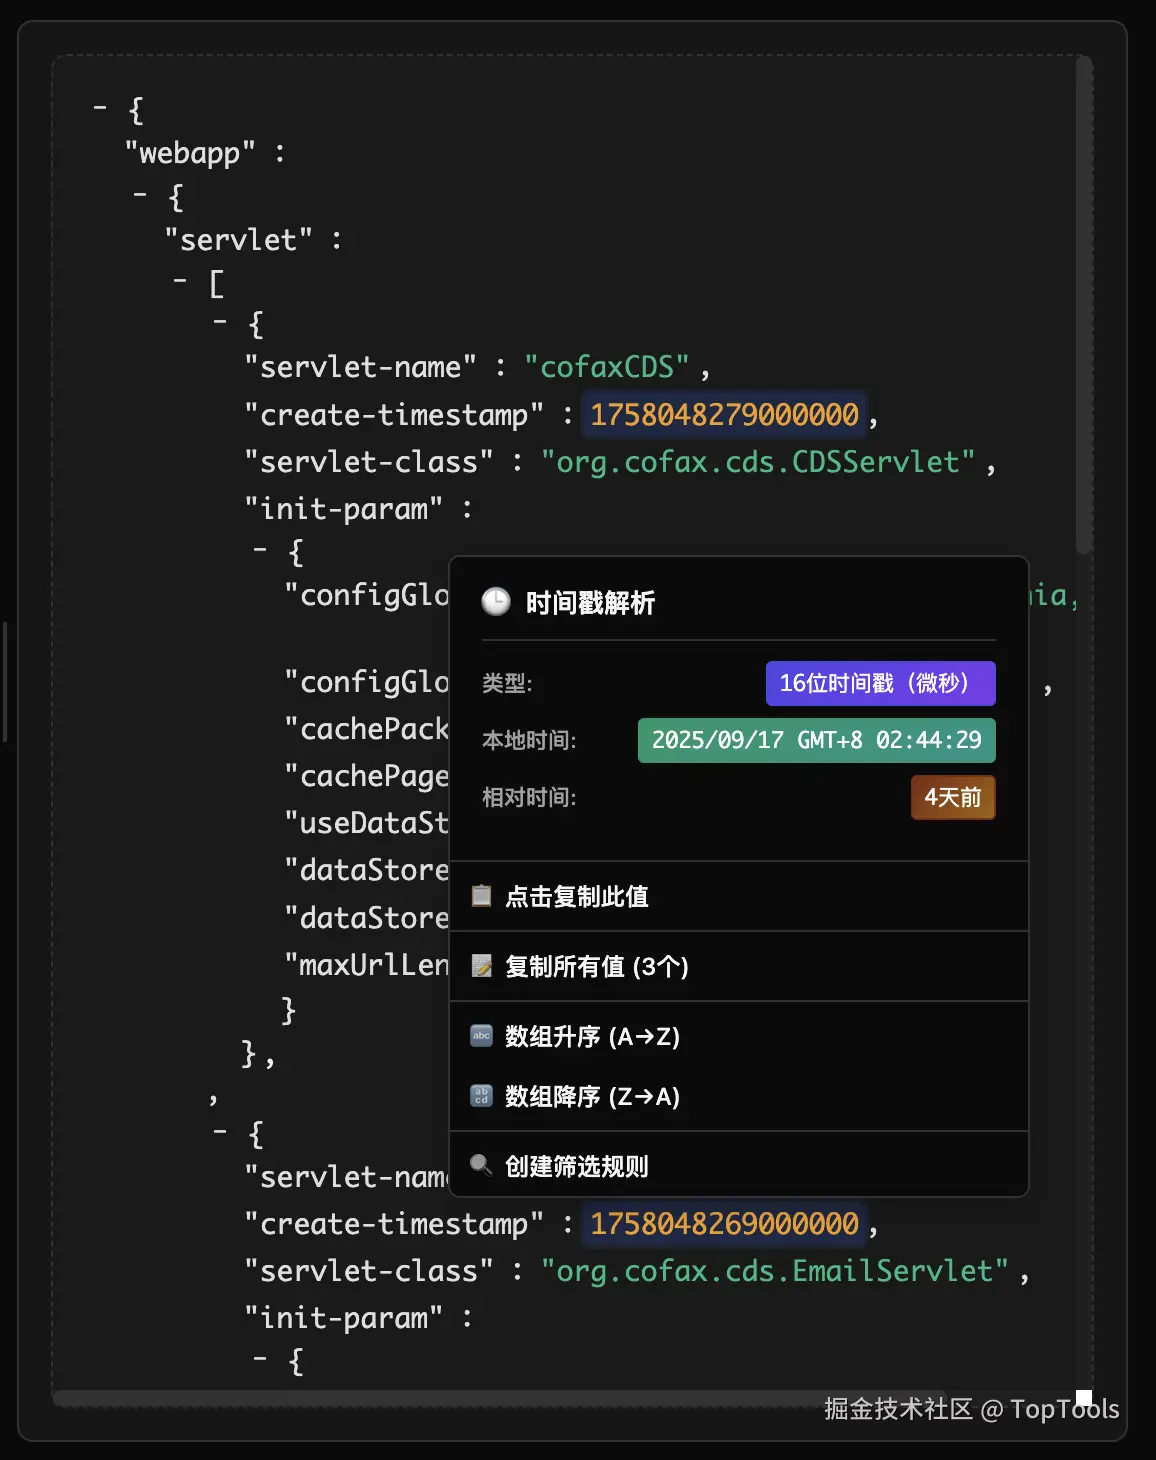Click the notepad icon for 复制所有值

[481, 966]
